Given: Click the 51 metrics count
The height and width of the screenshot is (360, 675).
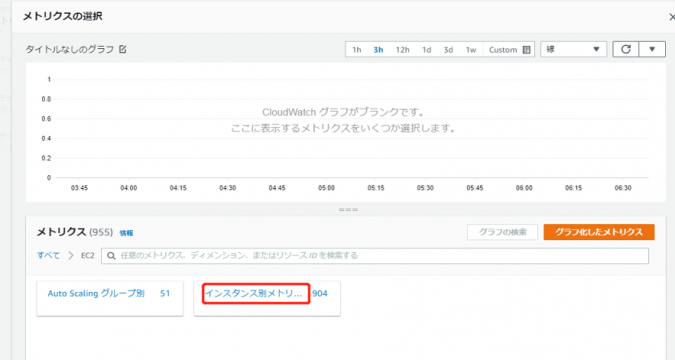Looking at the screenshot, I should pos(165,293).
